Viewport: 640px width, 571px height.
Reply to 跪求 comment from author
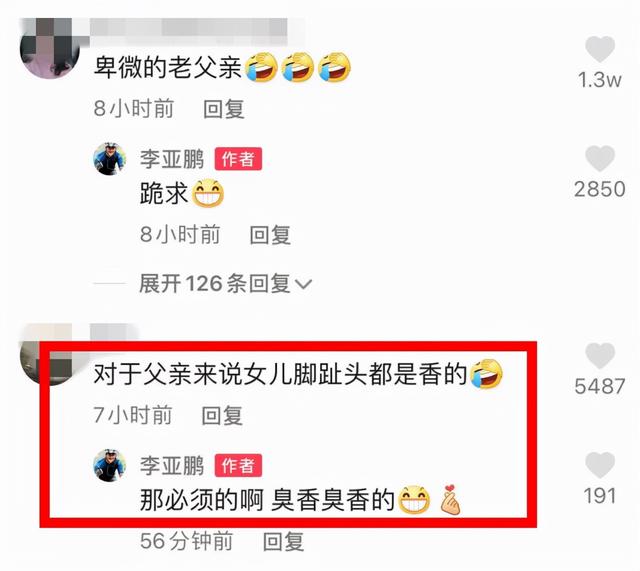point(270,235)
